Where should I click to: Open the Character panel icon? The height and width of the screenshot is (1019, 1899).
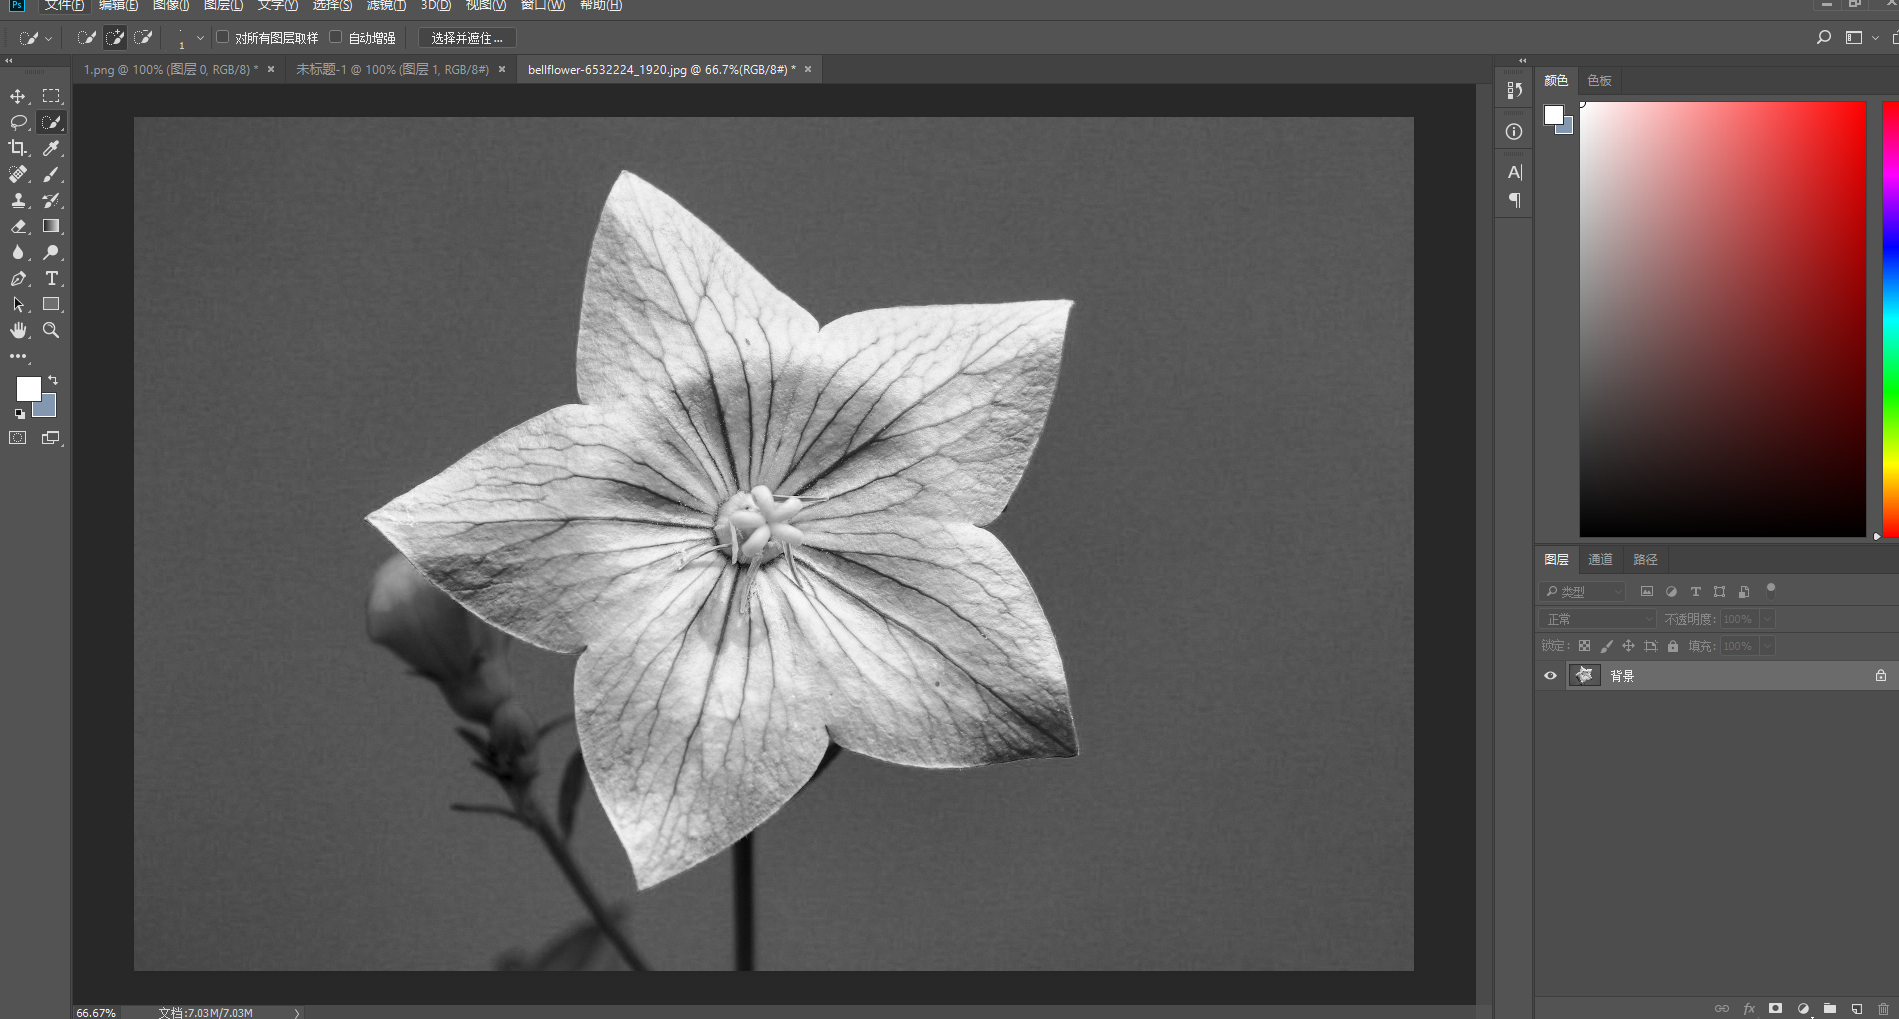point(1514,172)
